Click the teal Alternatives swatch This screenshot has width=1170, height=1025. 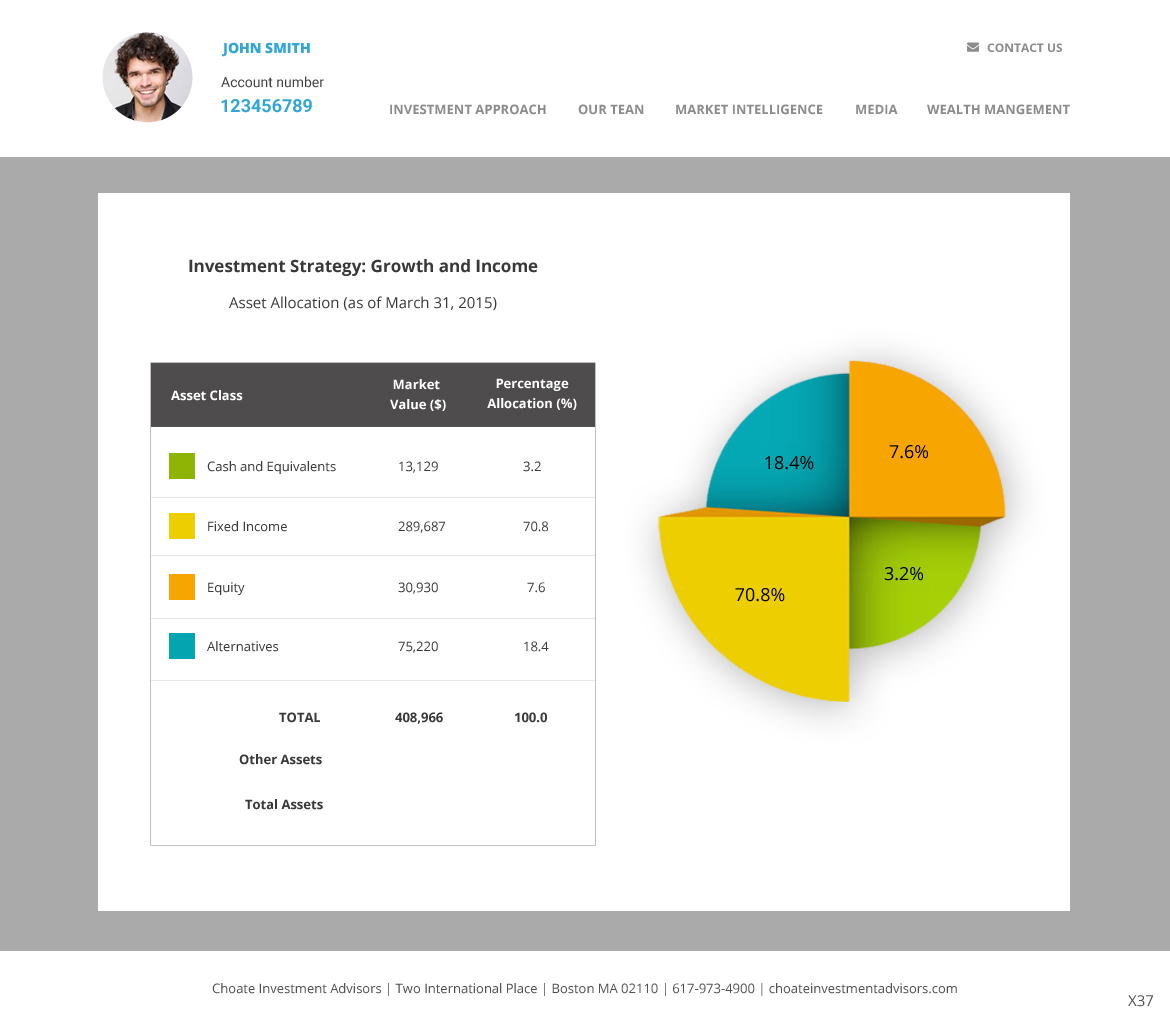tap(181, 646)
